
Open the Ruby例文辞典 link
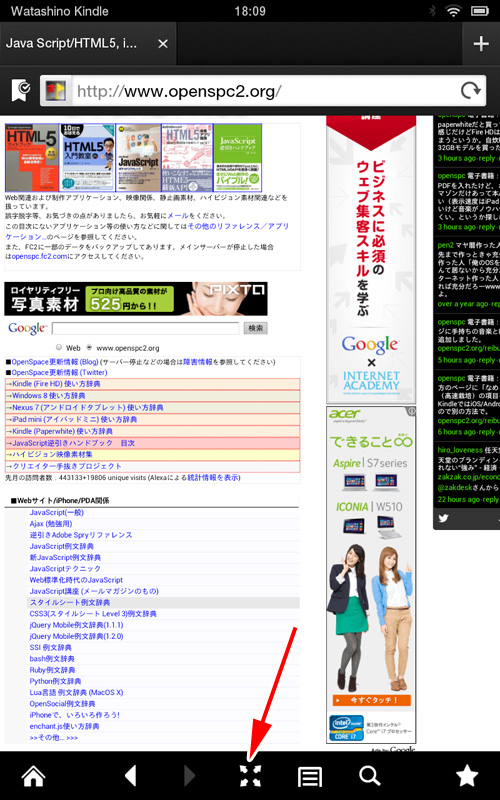[x=53, y=669]
